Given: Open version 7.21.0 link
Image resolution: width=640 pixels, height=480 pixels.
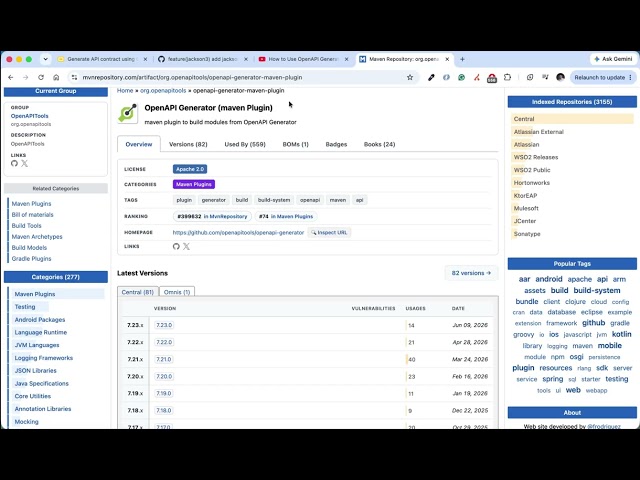Looking at the screenshot, I should pos(164,360).
